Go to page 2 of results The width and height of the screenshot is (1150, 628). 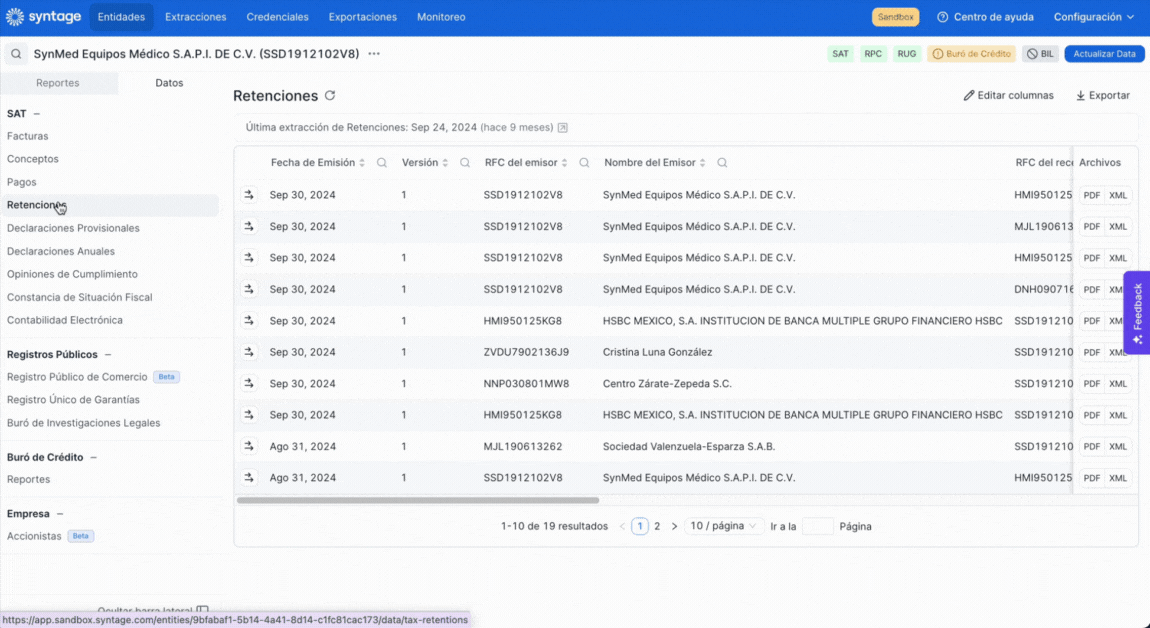tap(657, 526)
